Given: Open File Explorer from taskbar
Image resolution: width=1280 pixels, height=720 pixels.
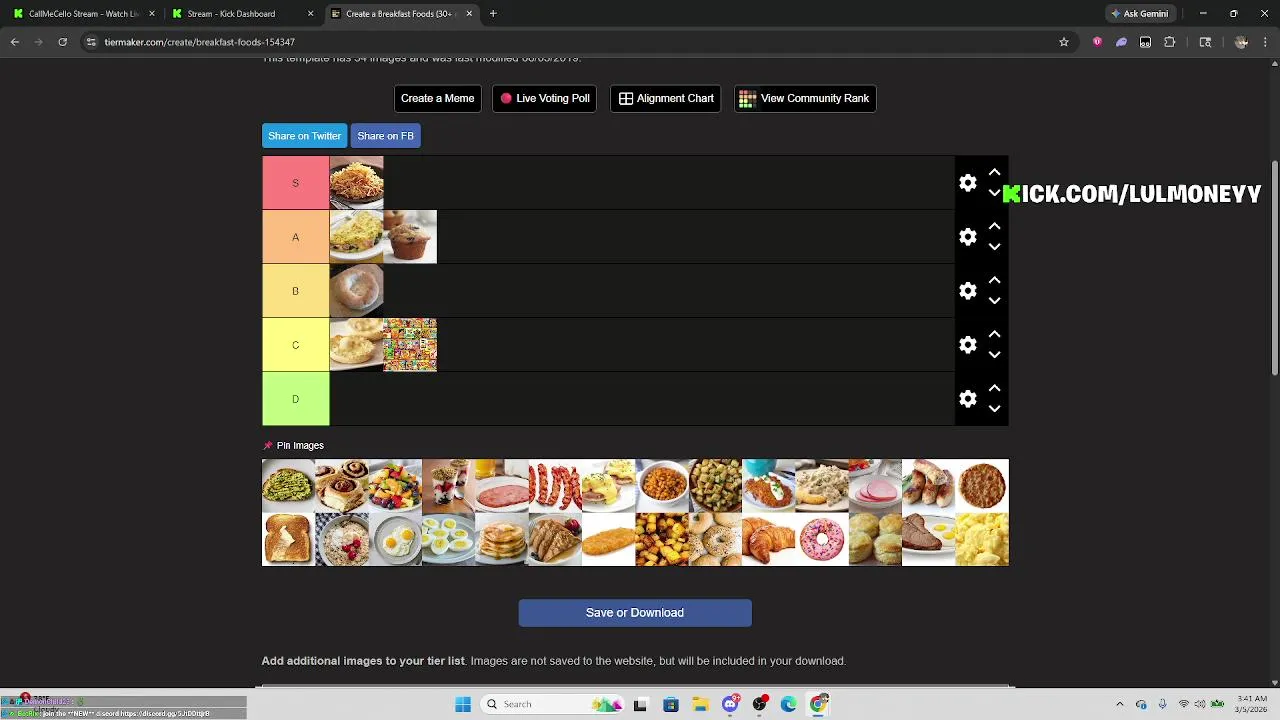Looking at the screenshot, I should pos(700,704).
